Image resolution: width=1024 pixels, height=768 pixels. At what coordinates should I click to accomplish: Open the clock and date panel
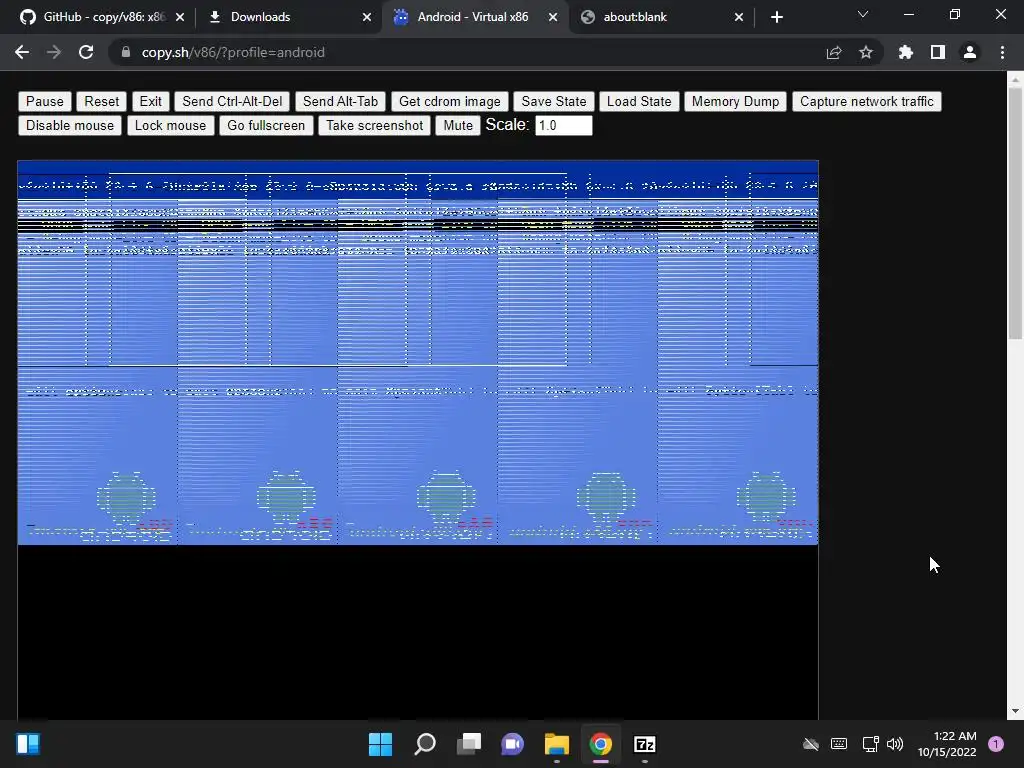click(947, 744)
